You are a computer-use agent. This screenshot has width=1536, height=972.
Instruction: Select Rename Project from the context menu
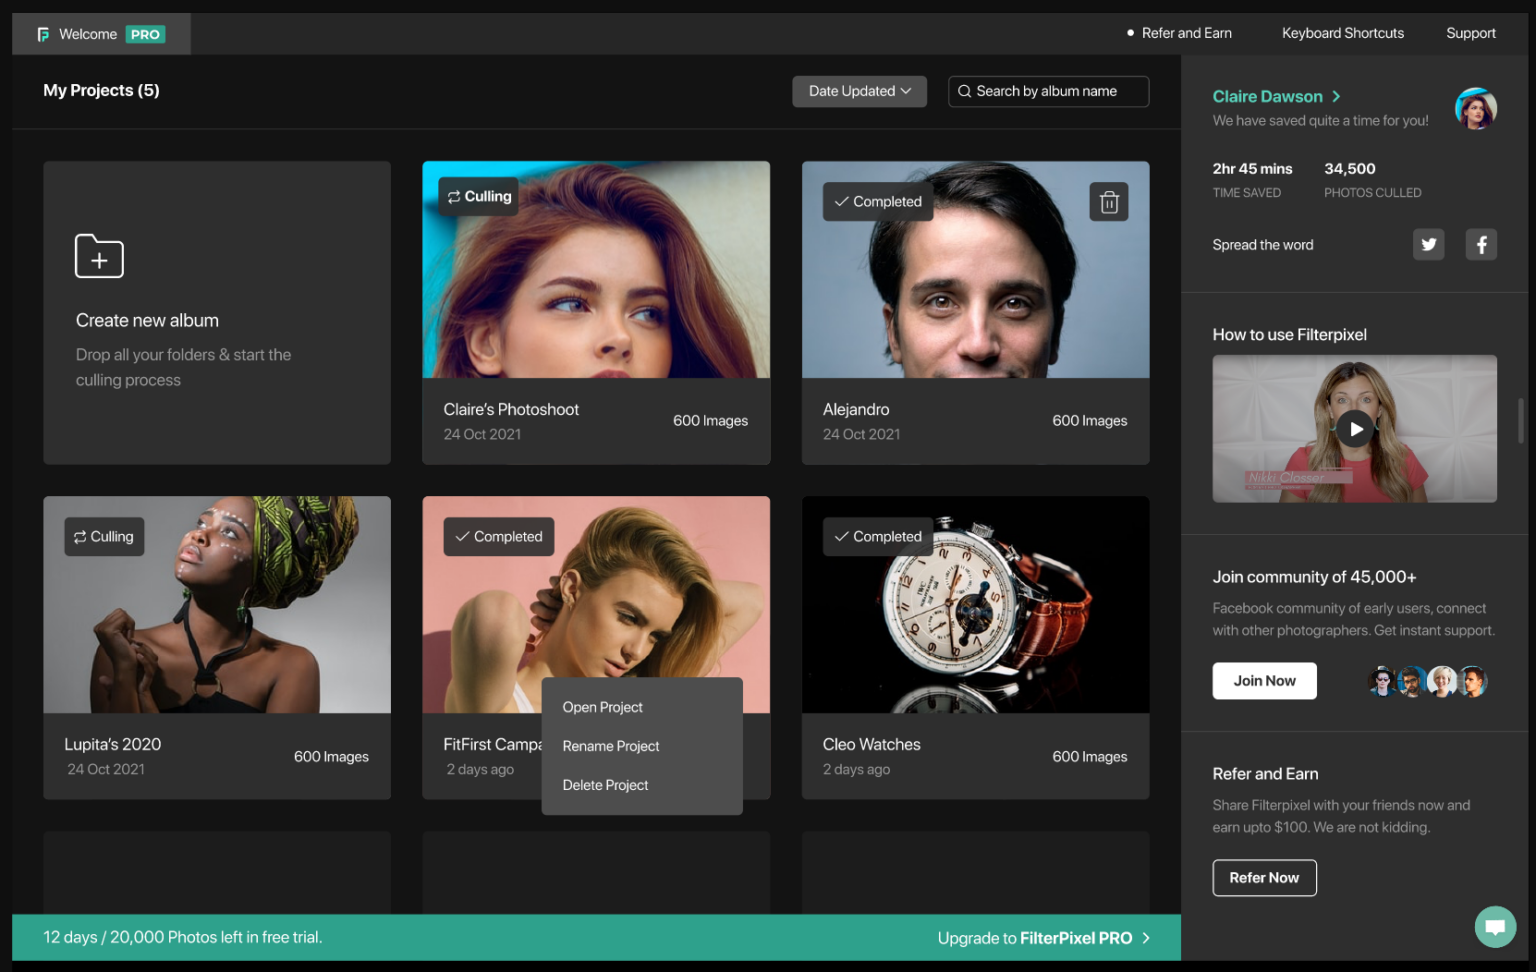(x=610, y=746)
